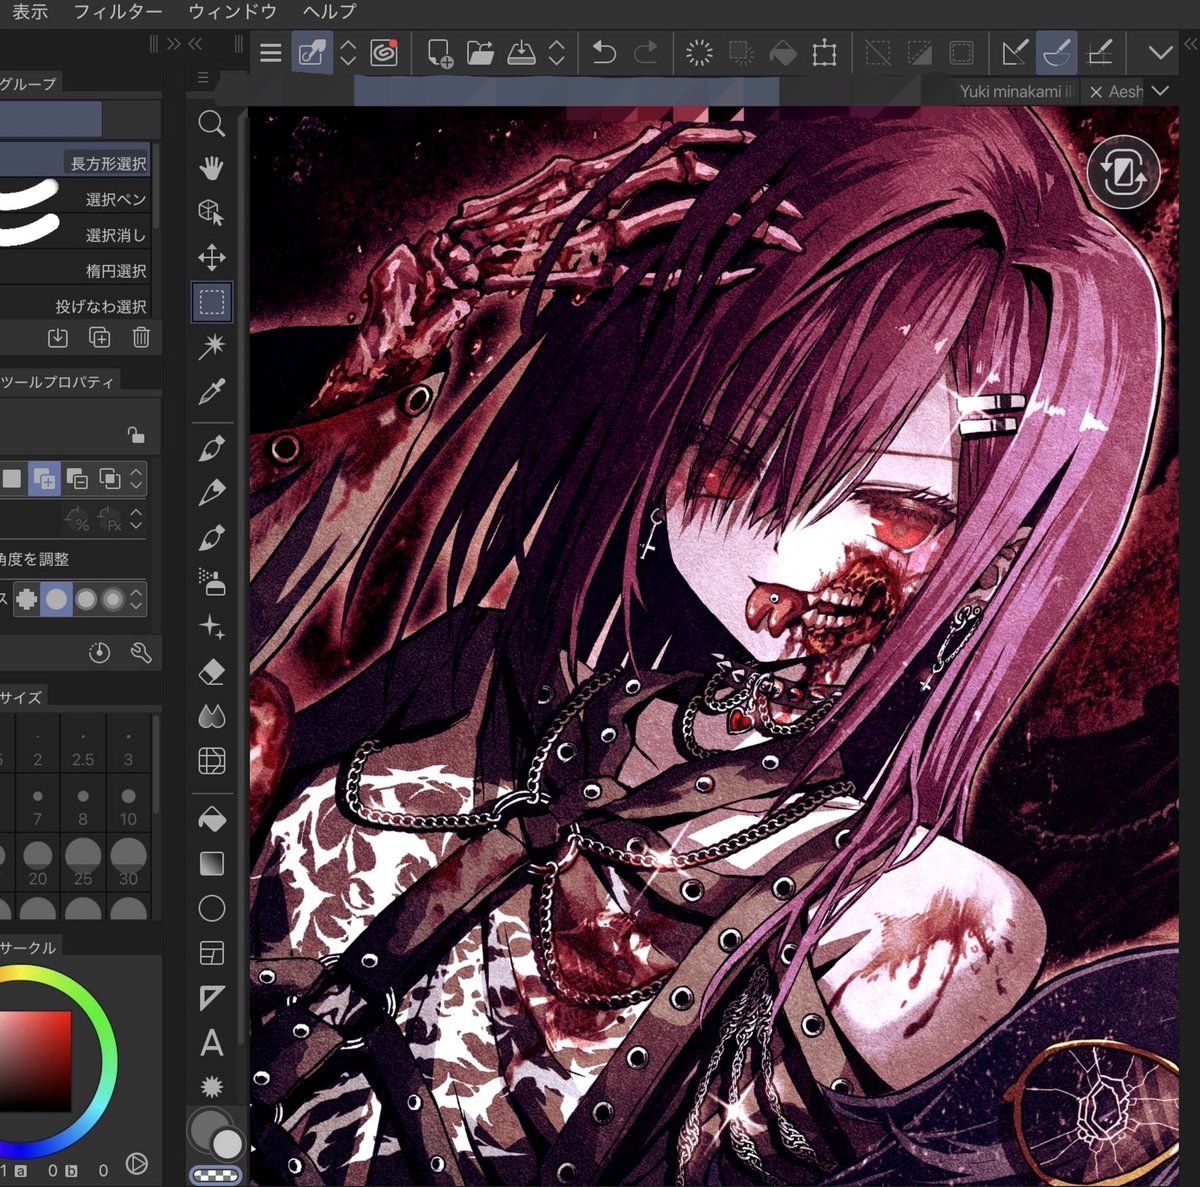The image size is (1200, 1187).
Task: Toggle snap to ruler in command bar
Action: click(x=1014, y=52)
